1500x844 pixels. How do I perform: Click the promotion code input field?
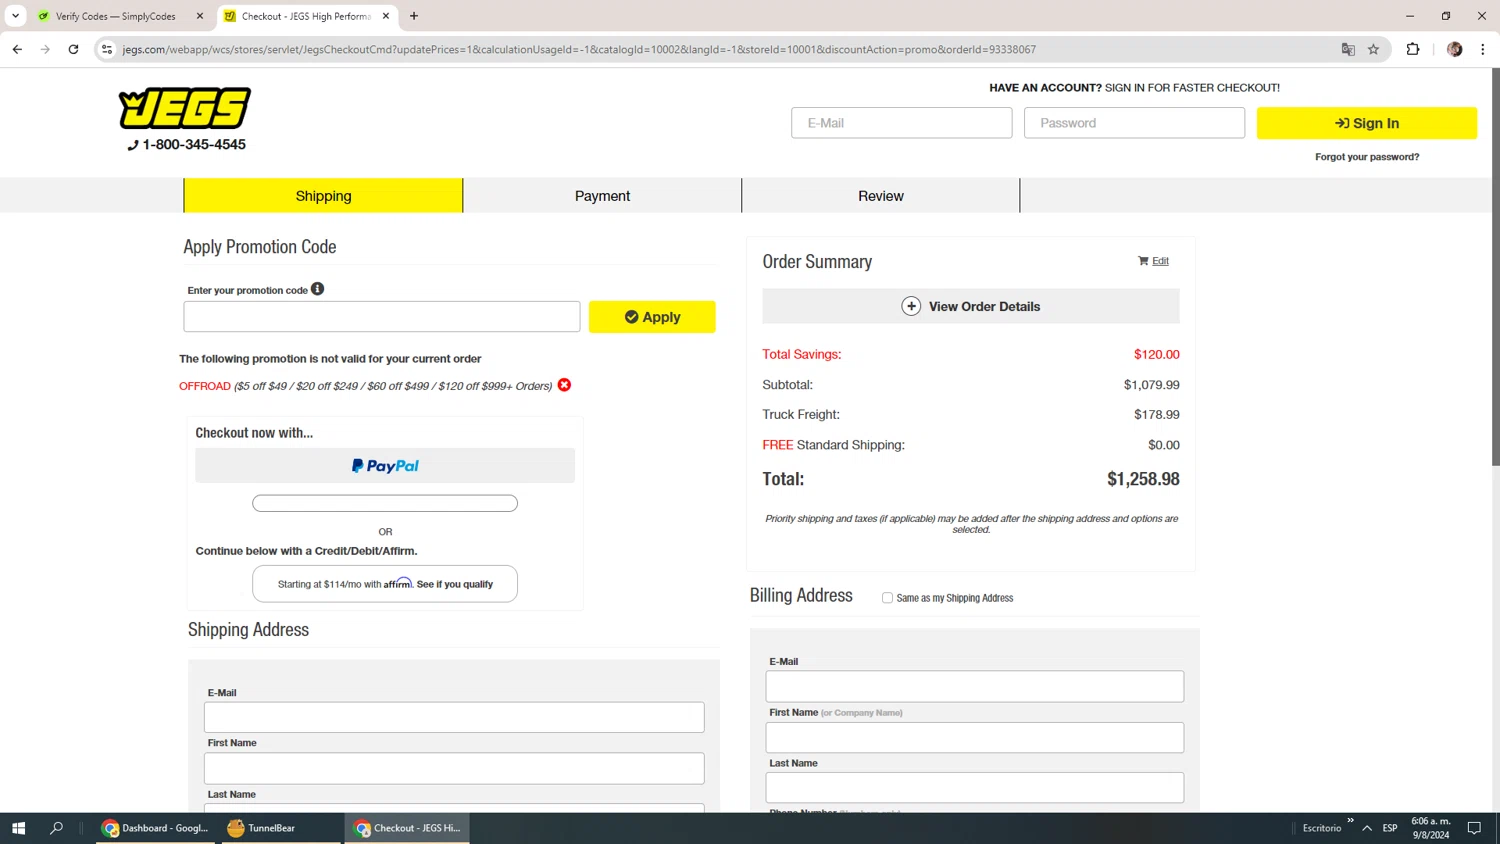click(x=382, y=317)
